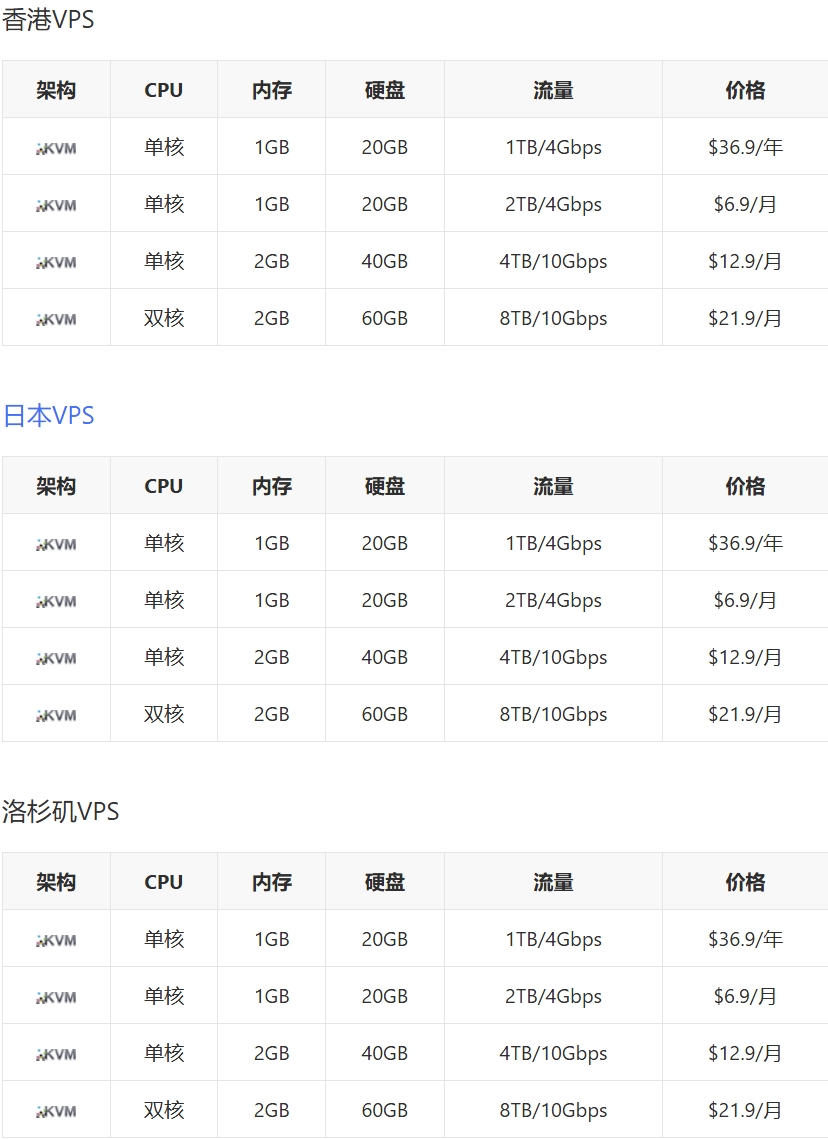
Task: Click 60GB disk cell in 日本VPS table
Action: (385, 714)
